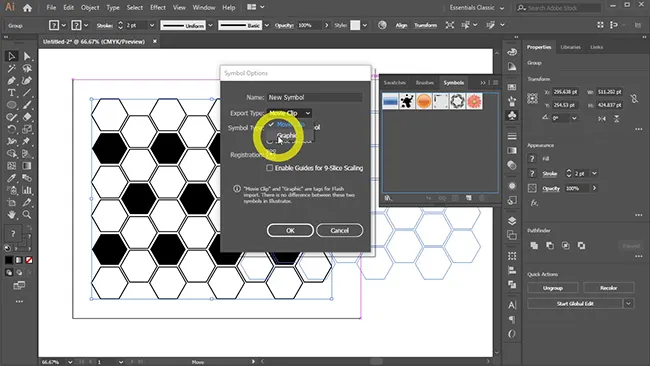Viewport: 650px width, 366px height.
Task: Open Stroke weight dropdown in Appearance
Action: [594, 173]
